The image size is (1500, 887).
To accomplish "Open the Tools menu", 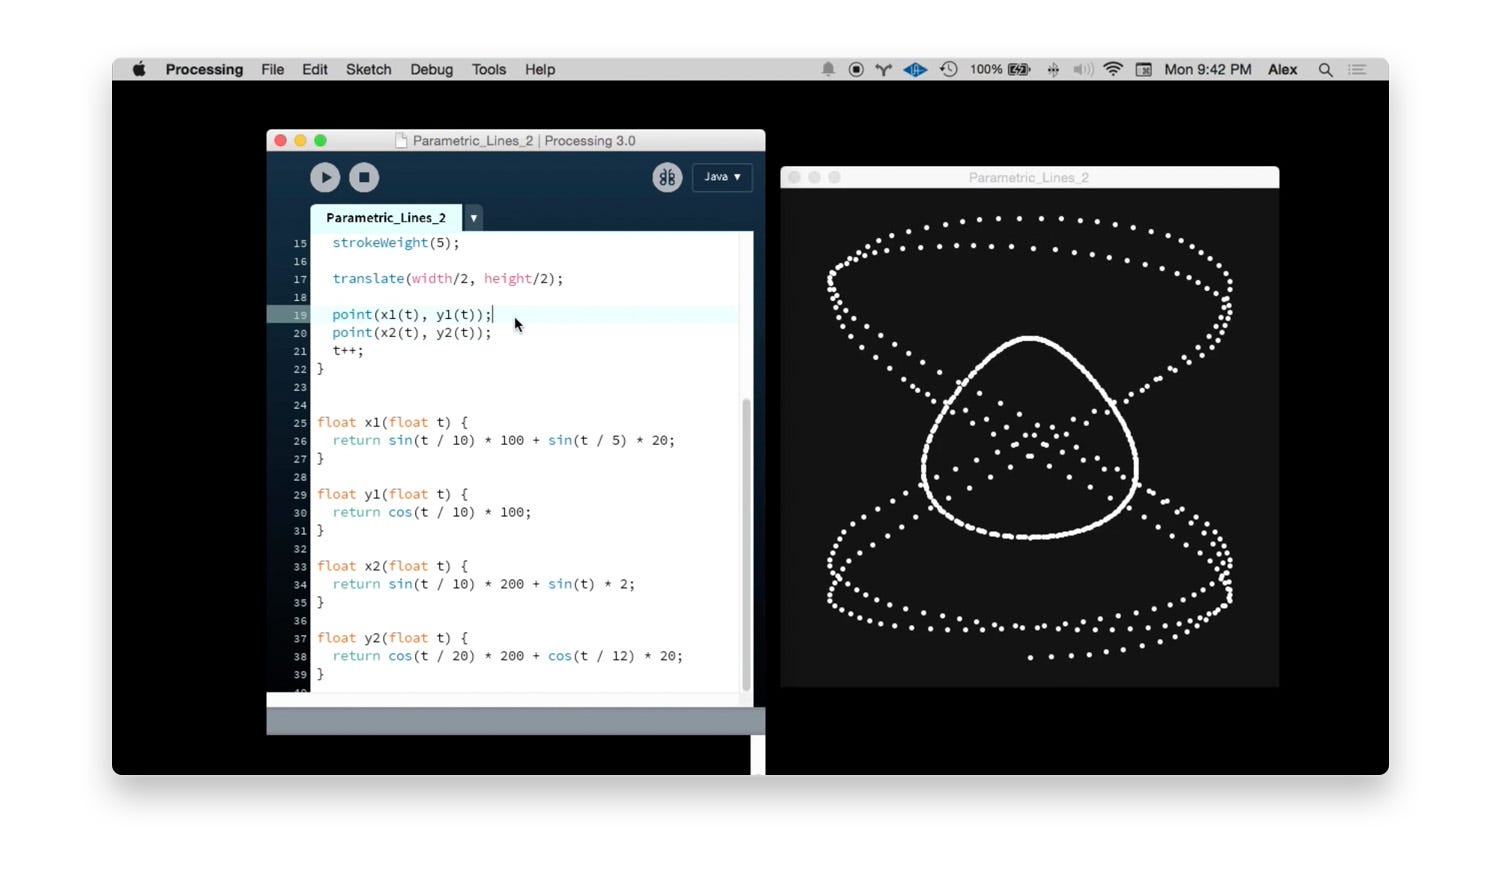I will tap(489, 69).
